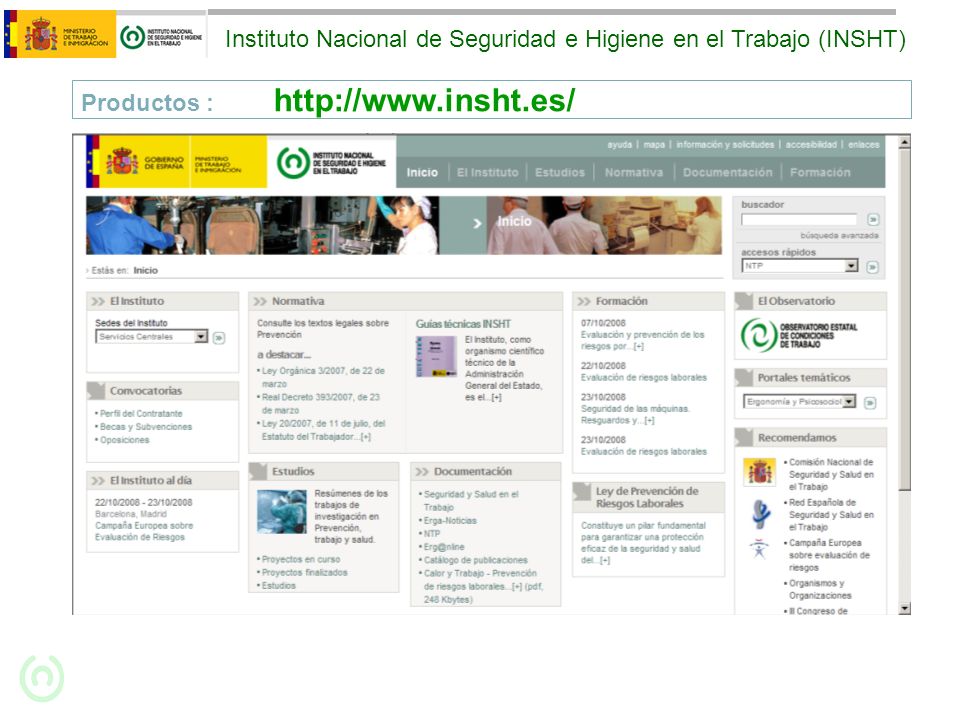Click mapa link in top bar

[x=654, y=144]
